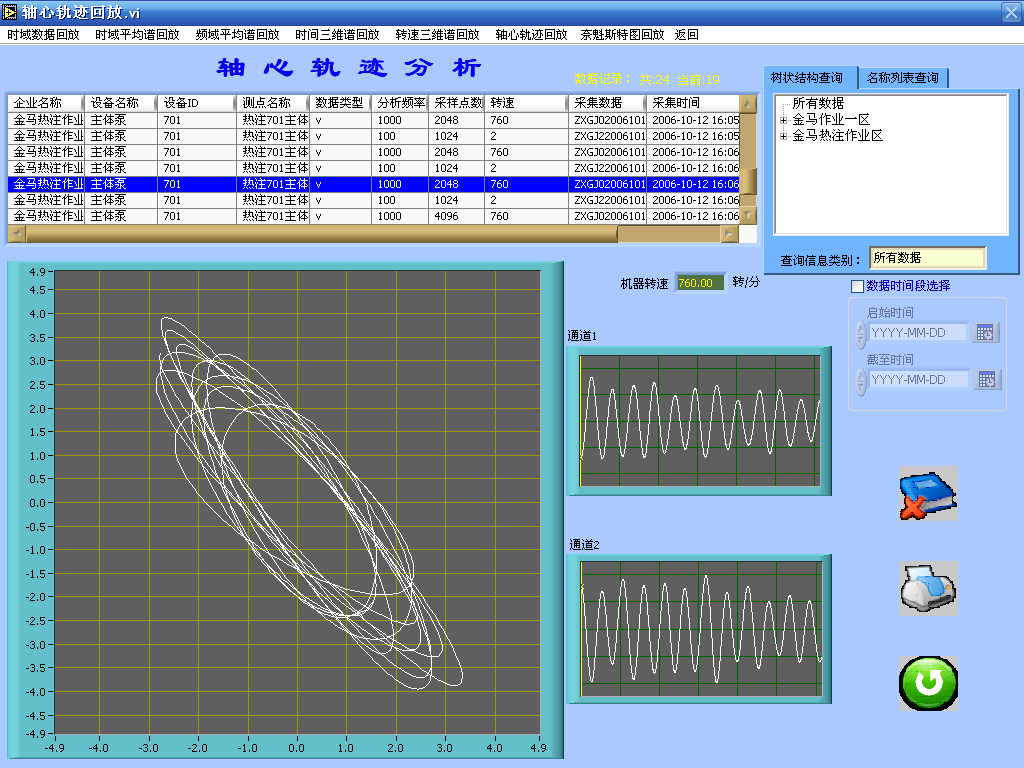
Task: Click the LabVIEW icon in the title bar
Action: 11,11
